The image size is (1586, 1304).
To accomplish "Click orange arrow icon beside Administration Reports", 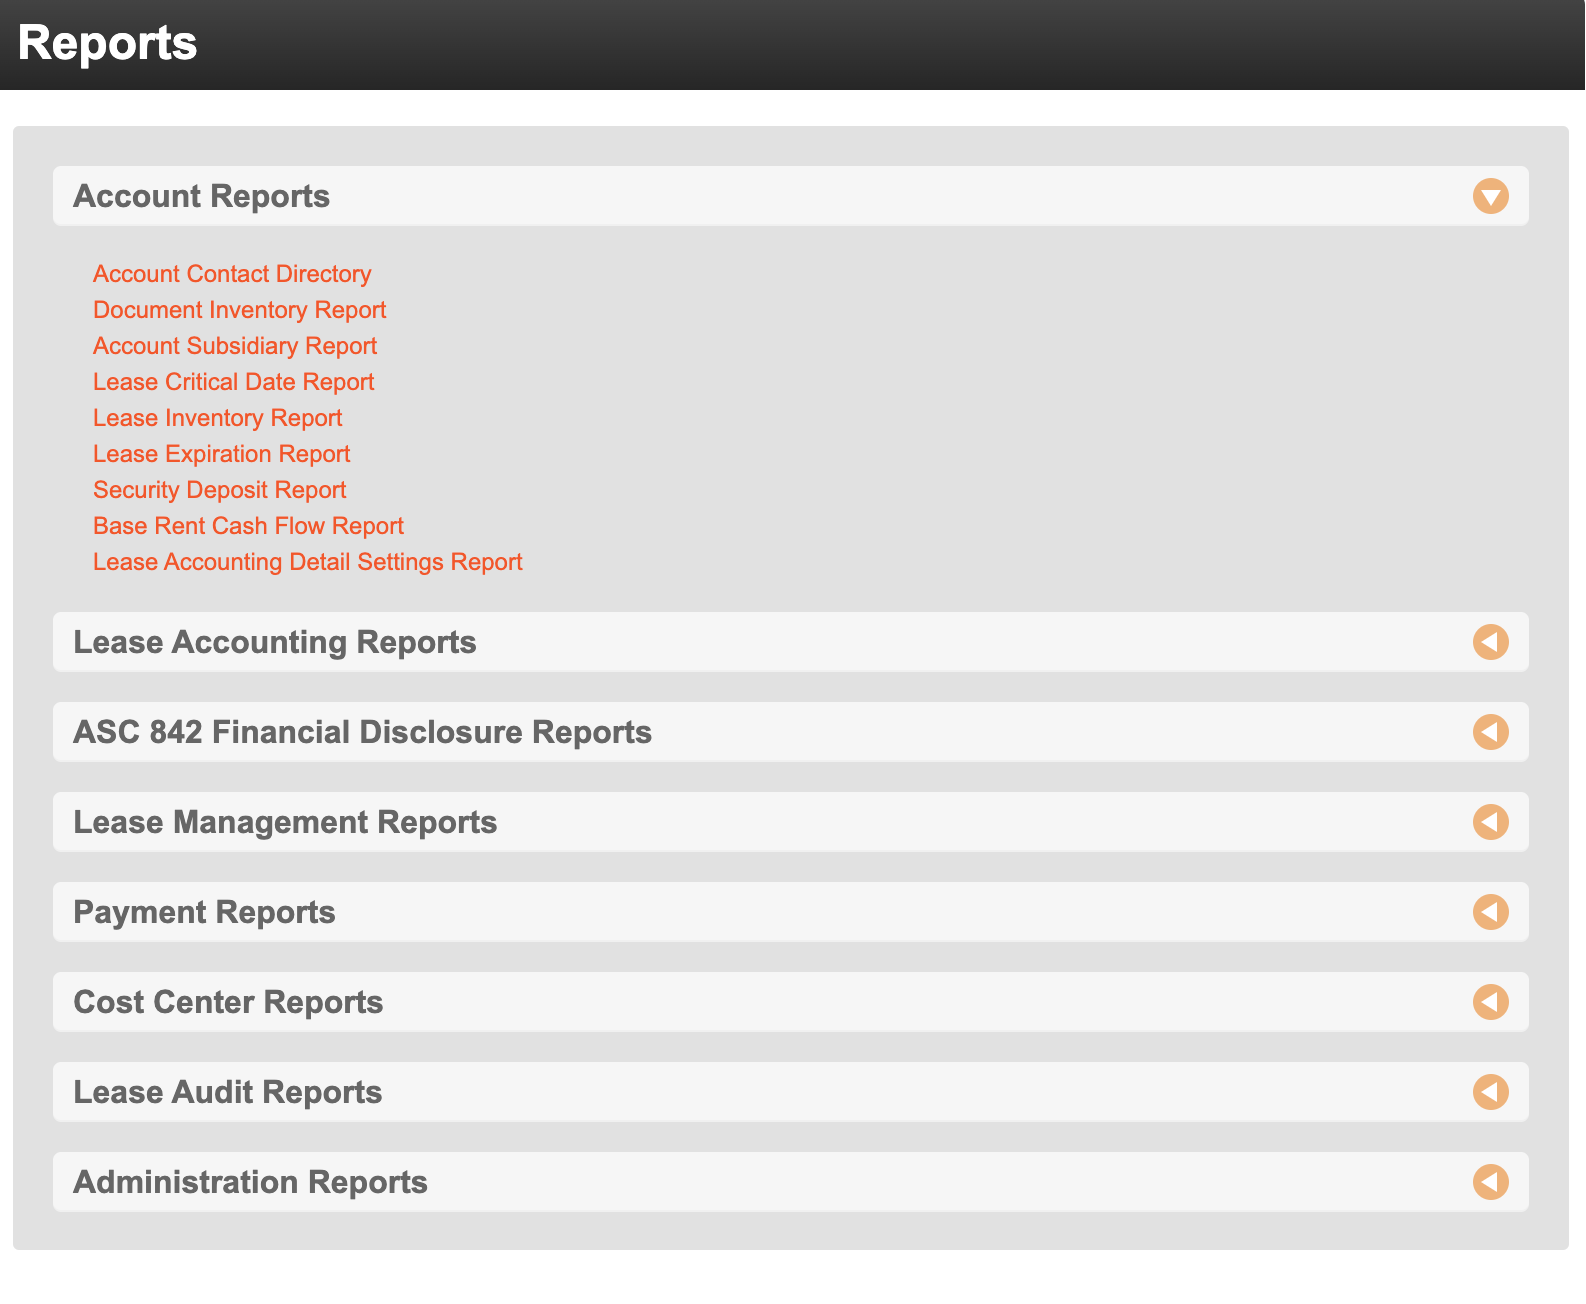I will point(1490,1182).
